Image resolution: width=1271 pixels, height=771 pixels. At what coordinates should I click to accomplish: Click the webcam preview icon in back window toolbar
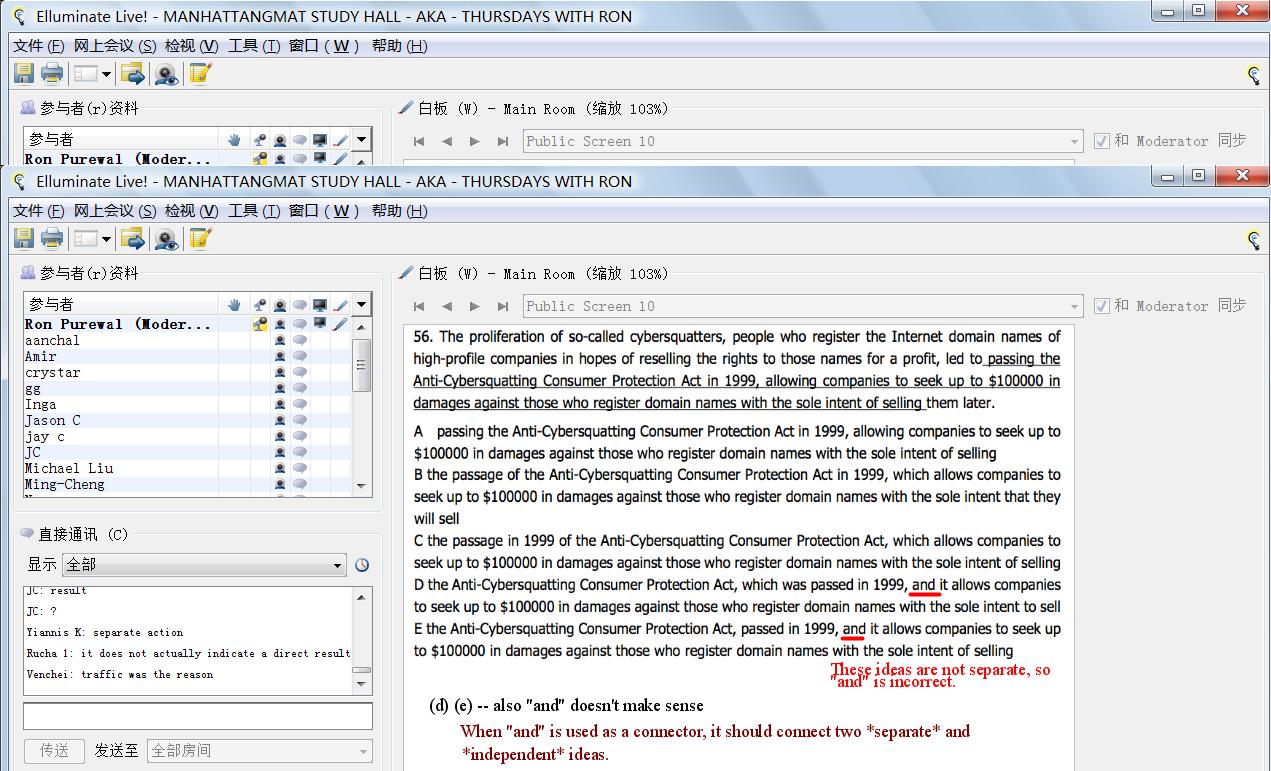click(166, 73)
